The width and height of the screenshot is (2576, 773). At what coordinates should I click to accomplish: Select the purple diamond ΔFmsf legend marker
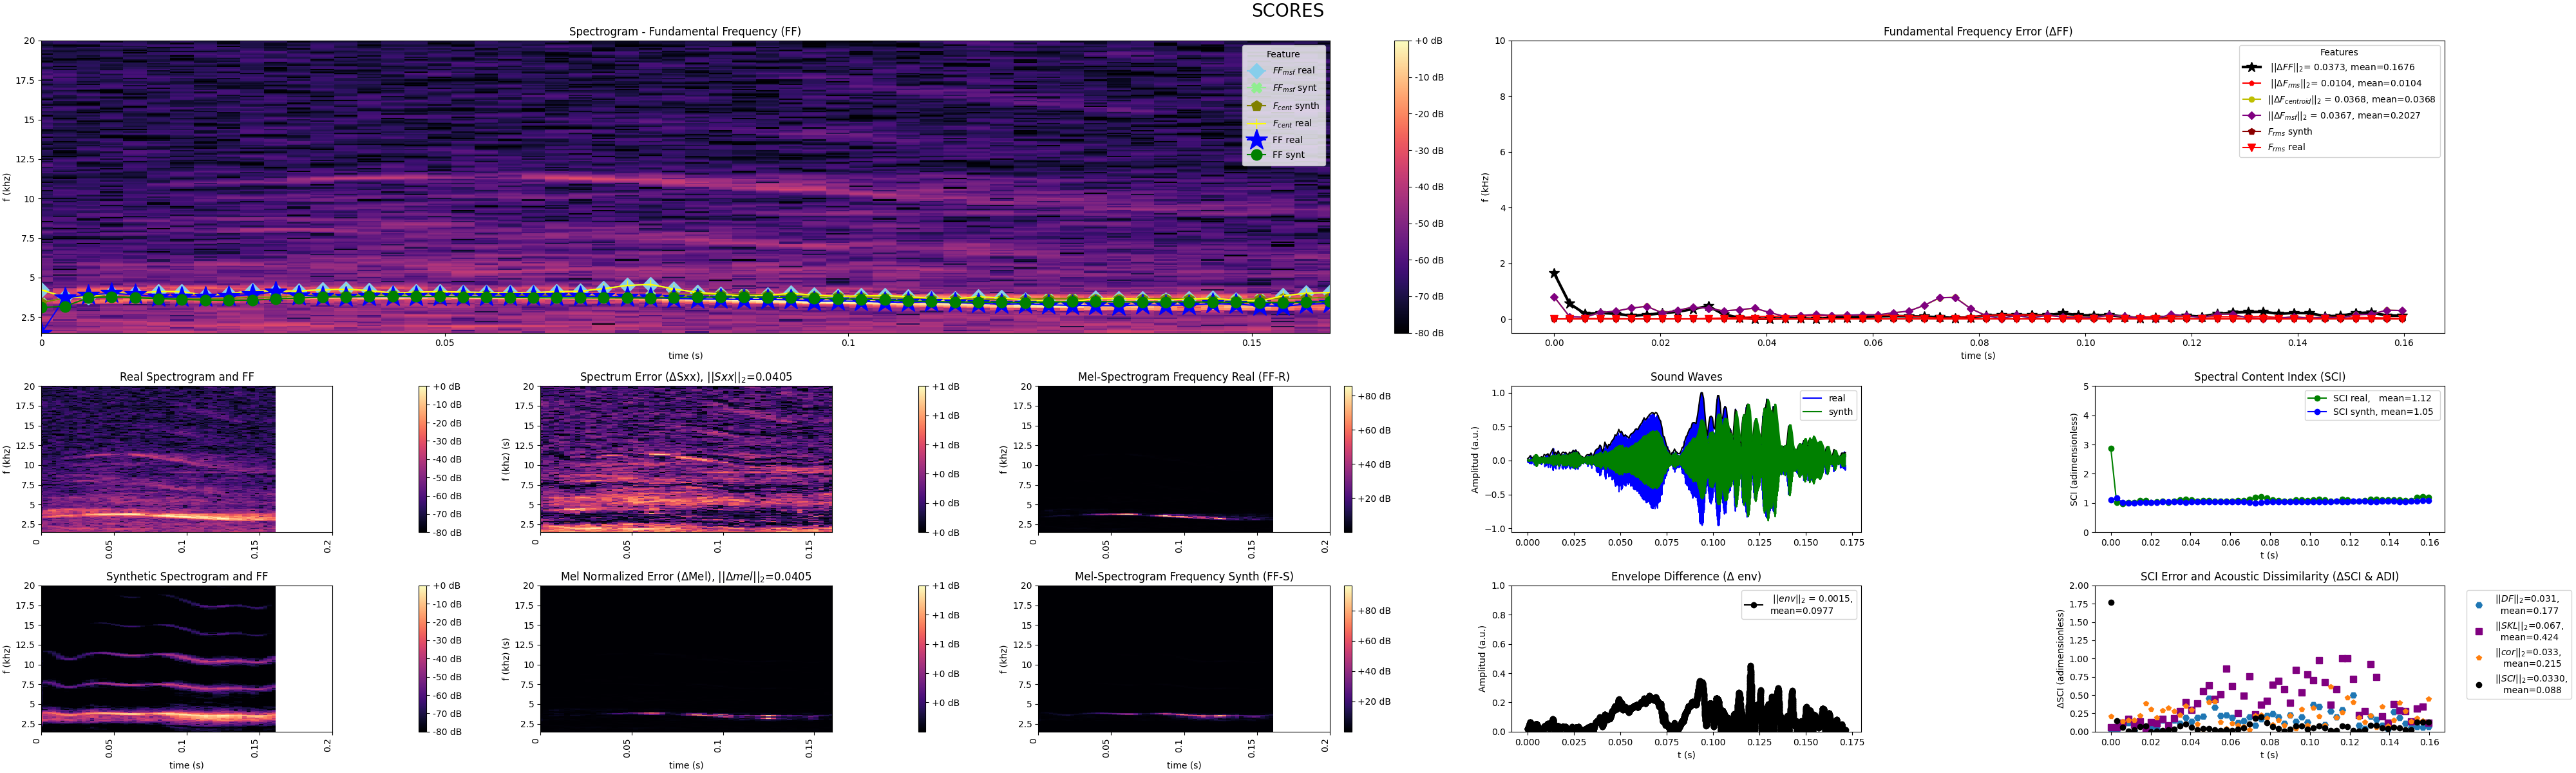click(2251, 116)
